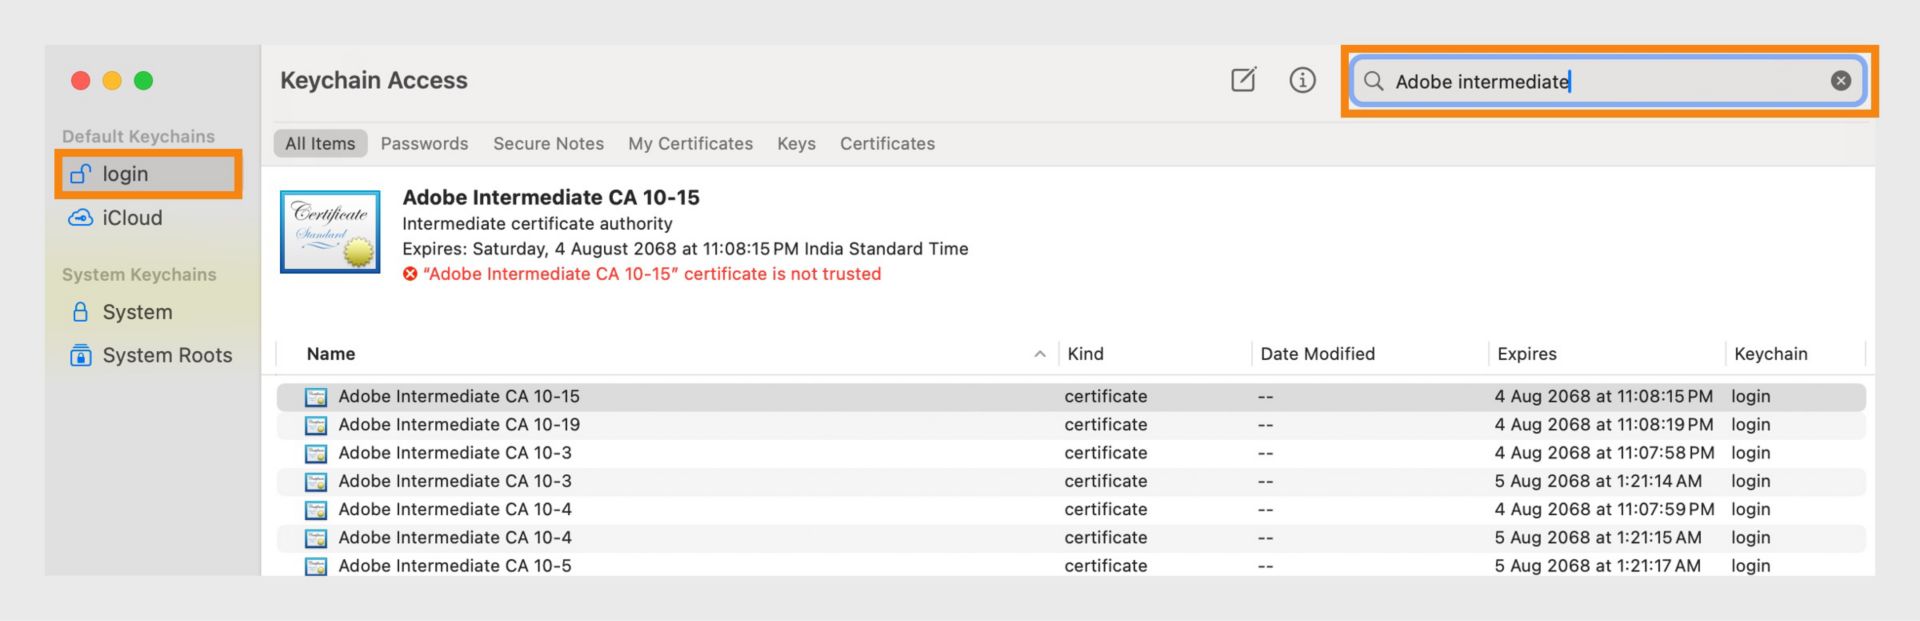This screenshot has height=621, width=1920.
Task: Switch to the Secure Notes tab
Action: (x=548, y=144)
